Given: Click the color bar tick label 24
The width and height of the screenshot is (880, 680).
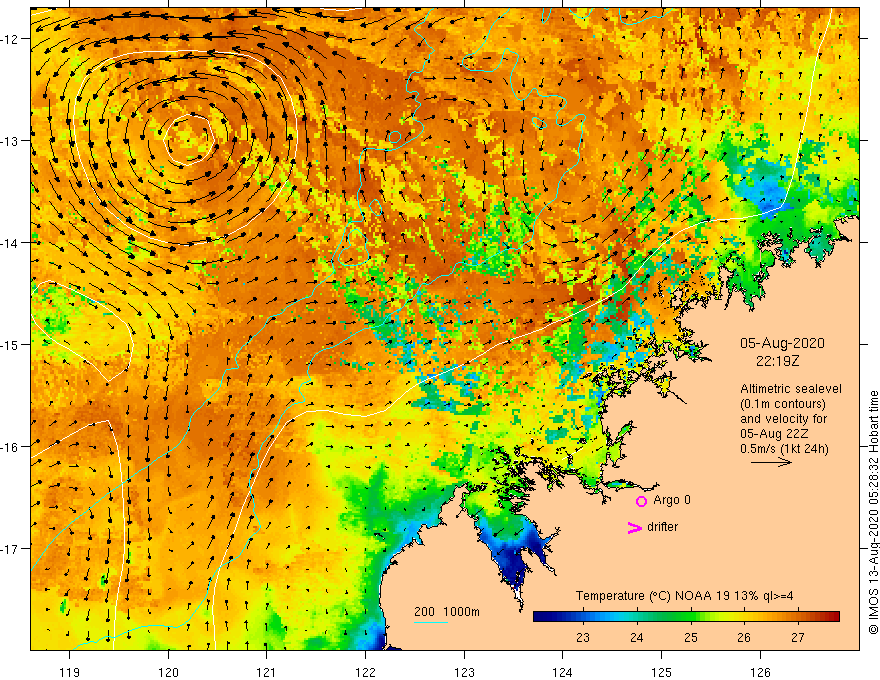Looking at the screenshot, I should click(x=636, y=638).
